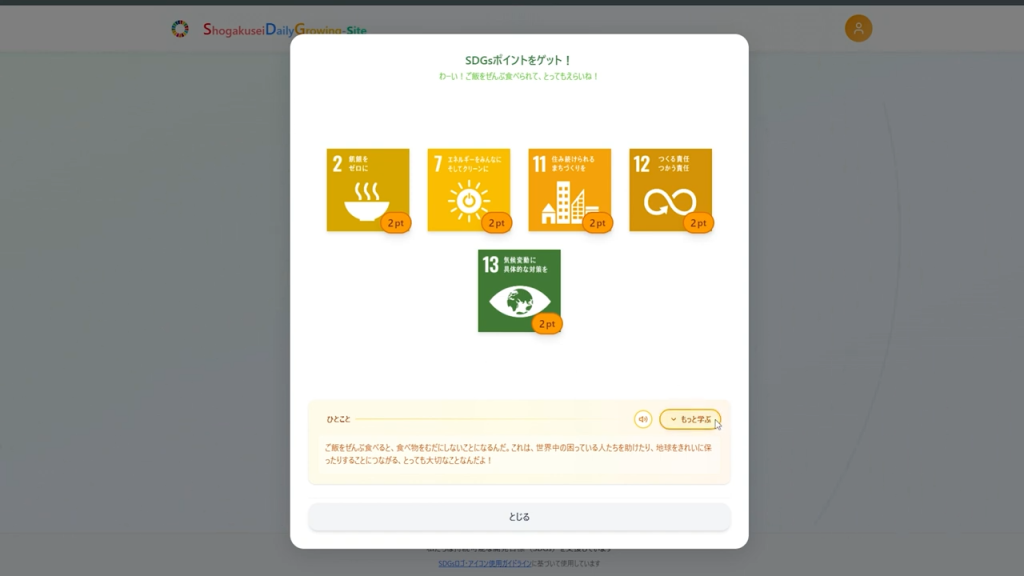The width and height of the screenshot is (1024, 576).
Task: Click the SDGsポイントをゲット! heading
Action: [x=519, y=60]
